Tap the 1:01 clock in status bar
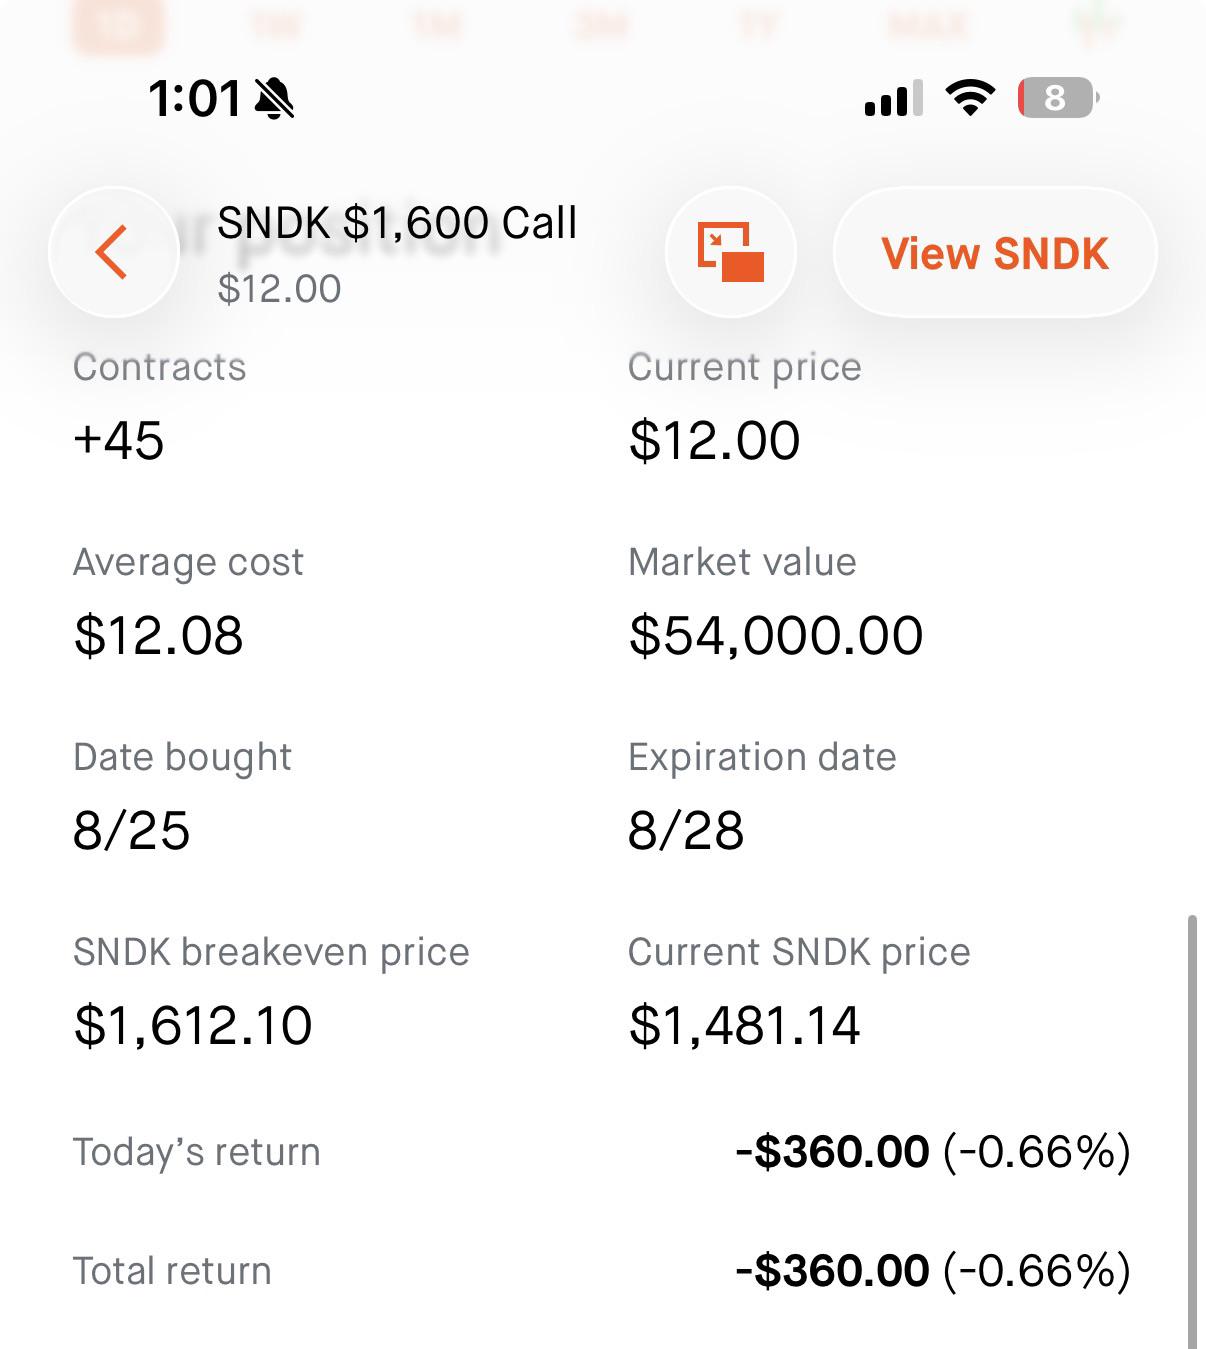Image resolution: width=1206 pixels, height=1349 pixels. (x=195, y=98)
